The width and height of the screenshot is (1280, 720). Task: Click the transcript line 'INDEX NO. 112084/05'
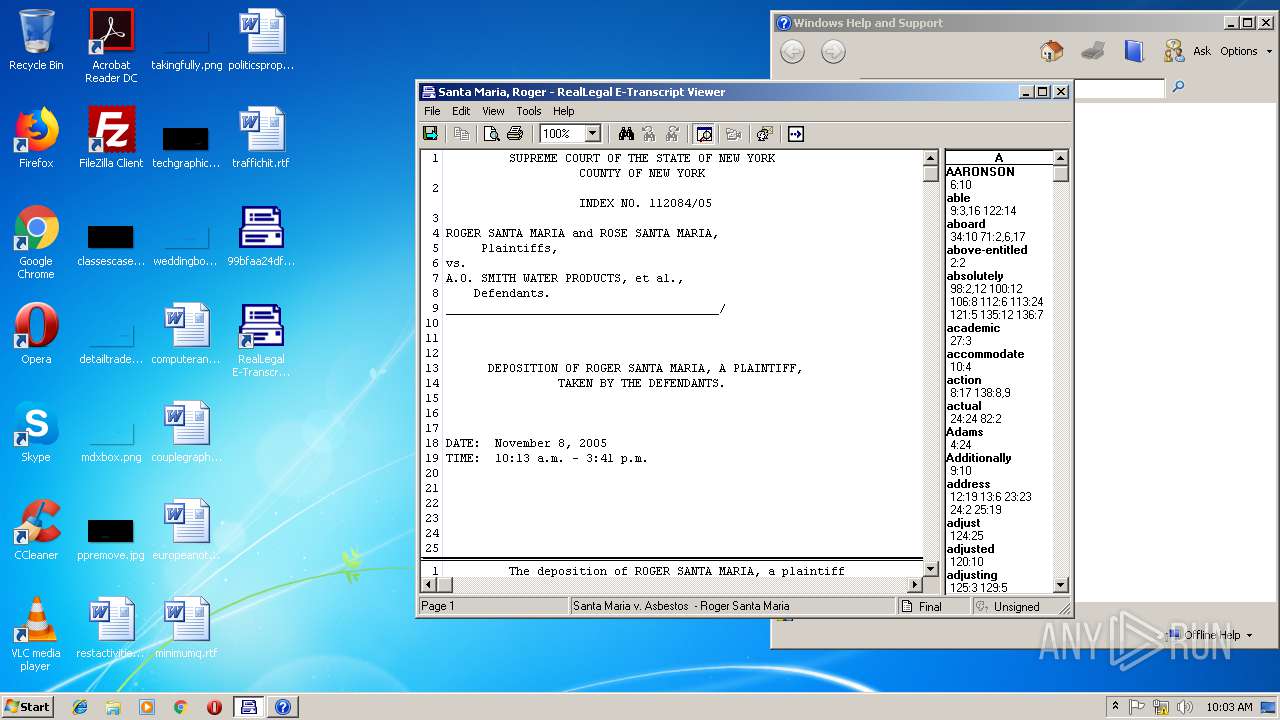(645, 203)
